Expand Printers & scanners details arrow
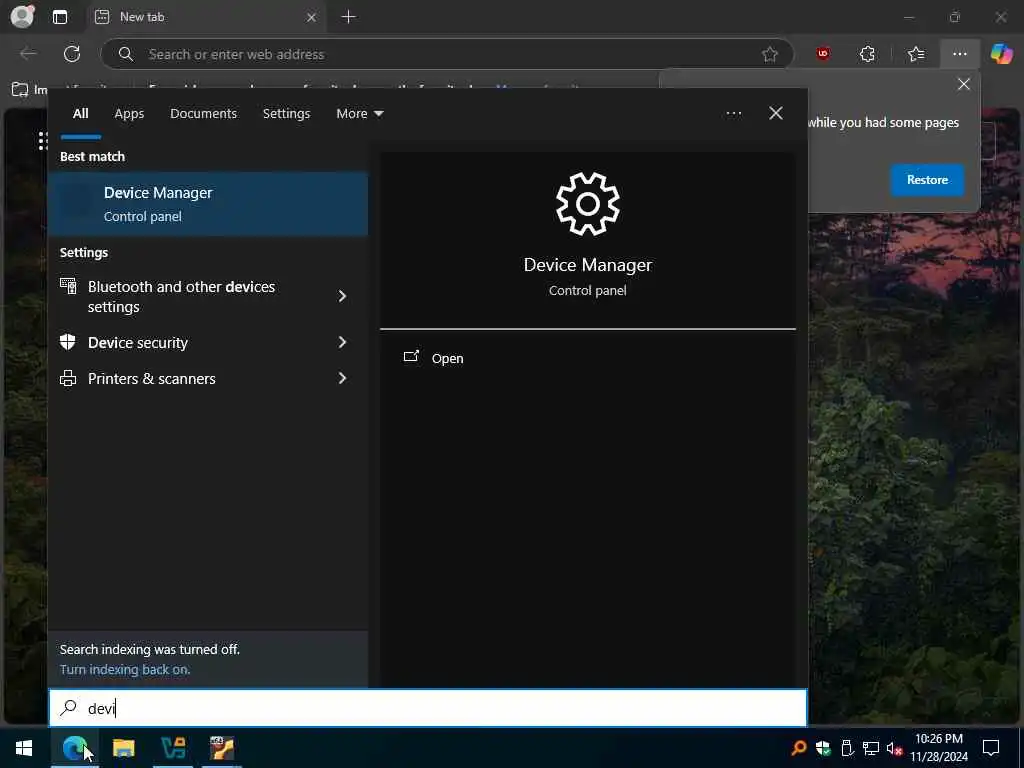This screenshot has height=768, width=1024. tap(342, 378)
